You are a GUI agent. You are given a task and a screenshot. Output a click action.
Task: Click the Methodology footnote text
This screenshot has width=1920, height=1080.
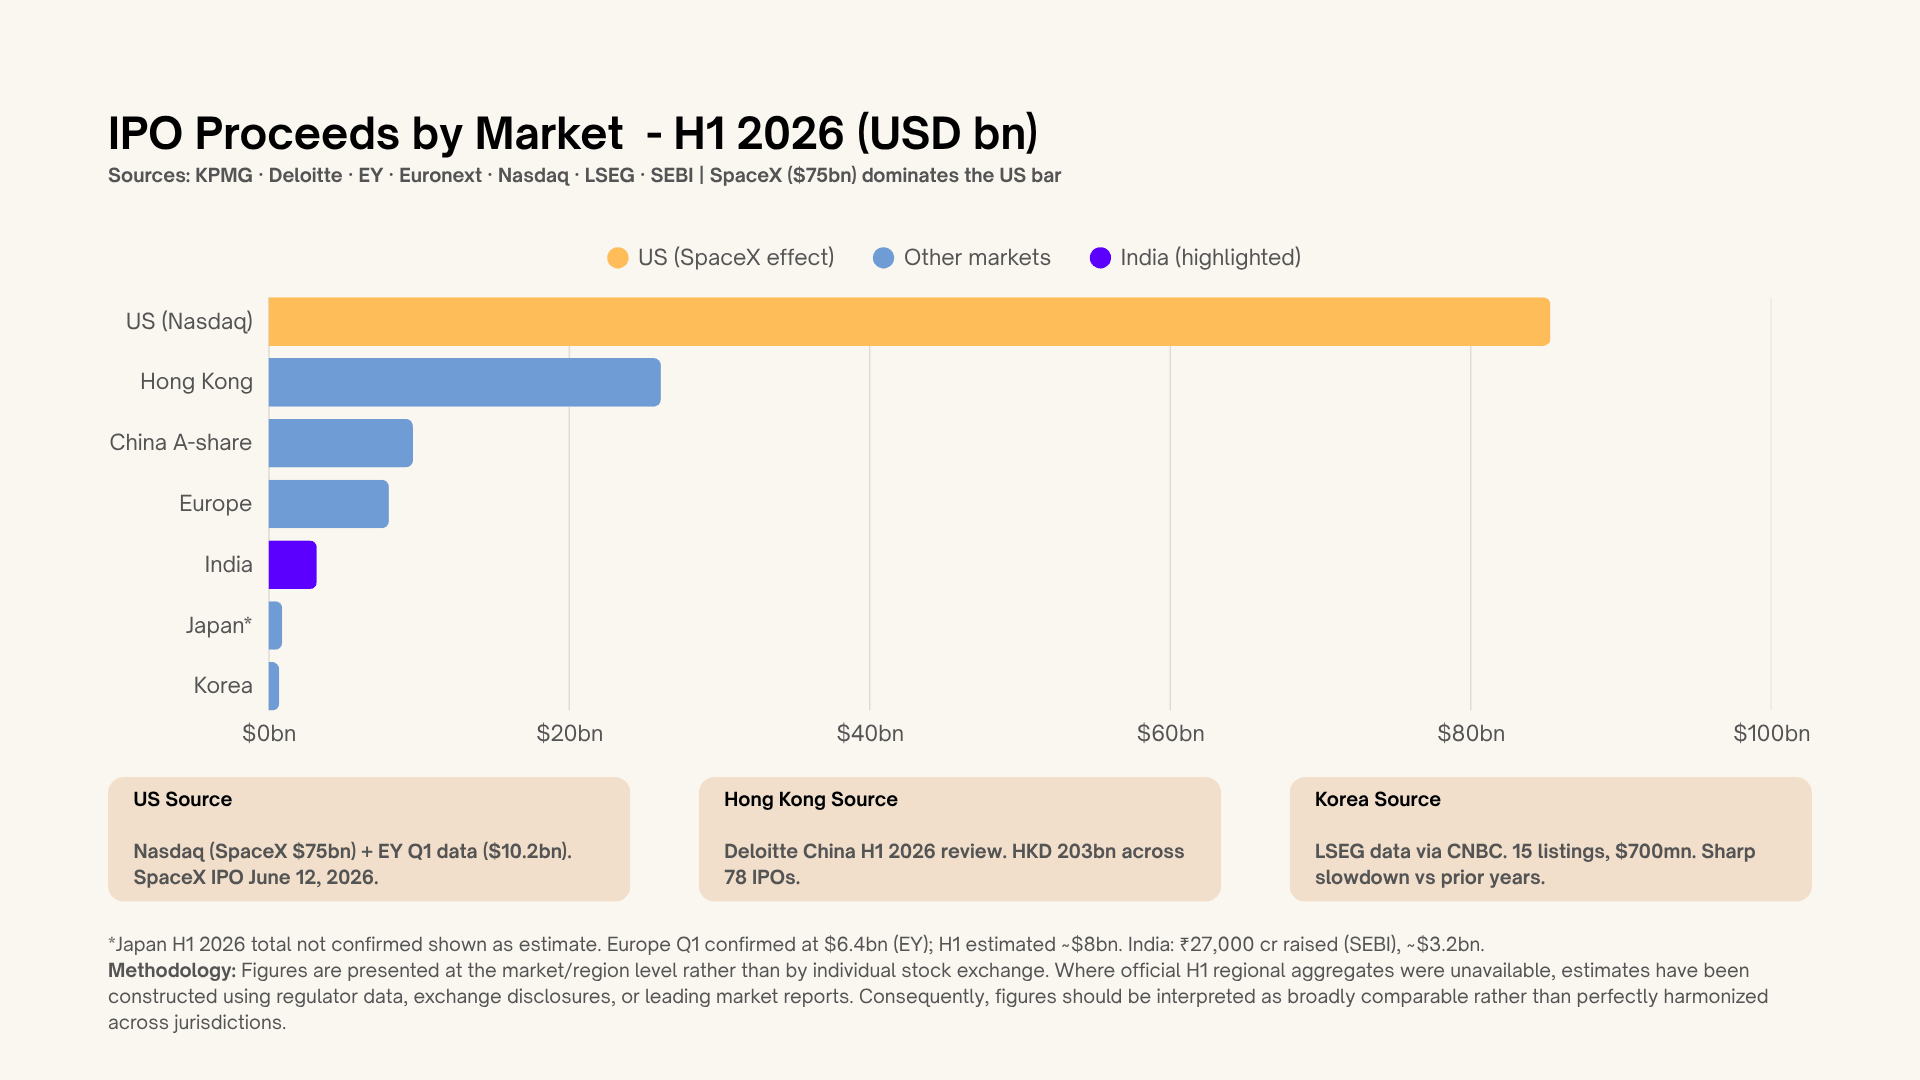pos(938,996)
